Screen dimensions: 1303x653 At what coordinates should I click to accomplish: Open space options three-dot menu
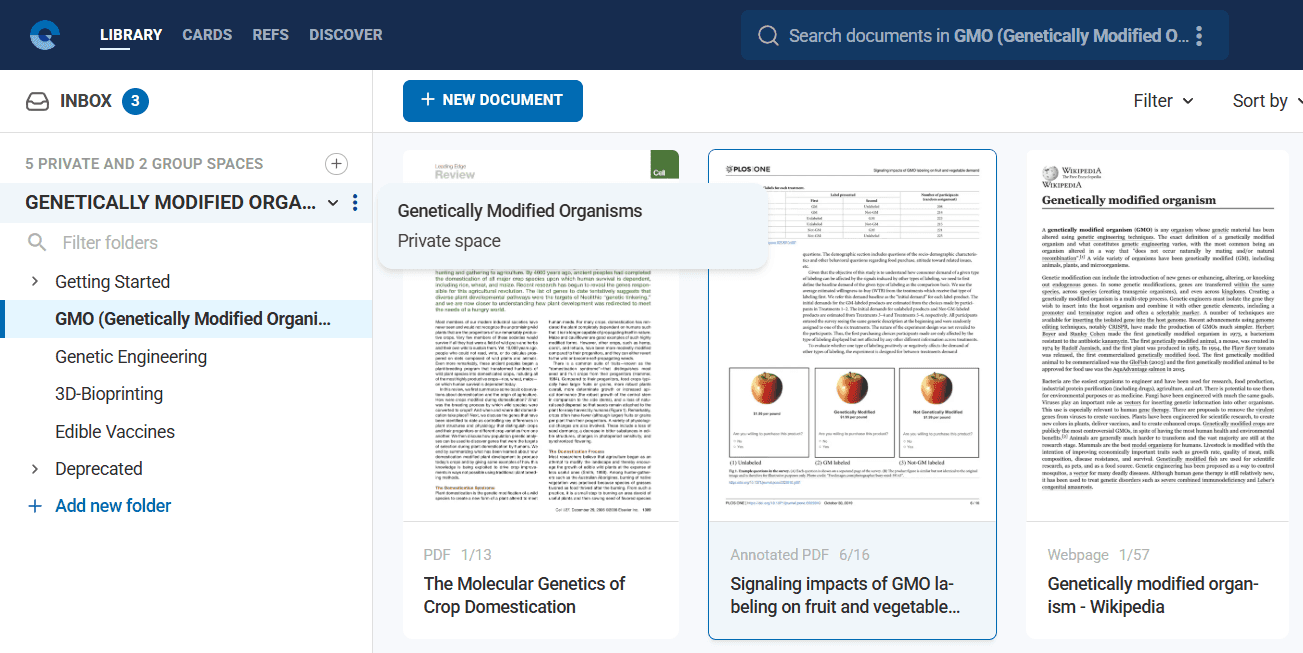(355, 203)
